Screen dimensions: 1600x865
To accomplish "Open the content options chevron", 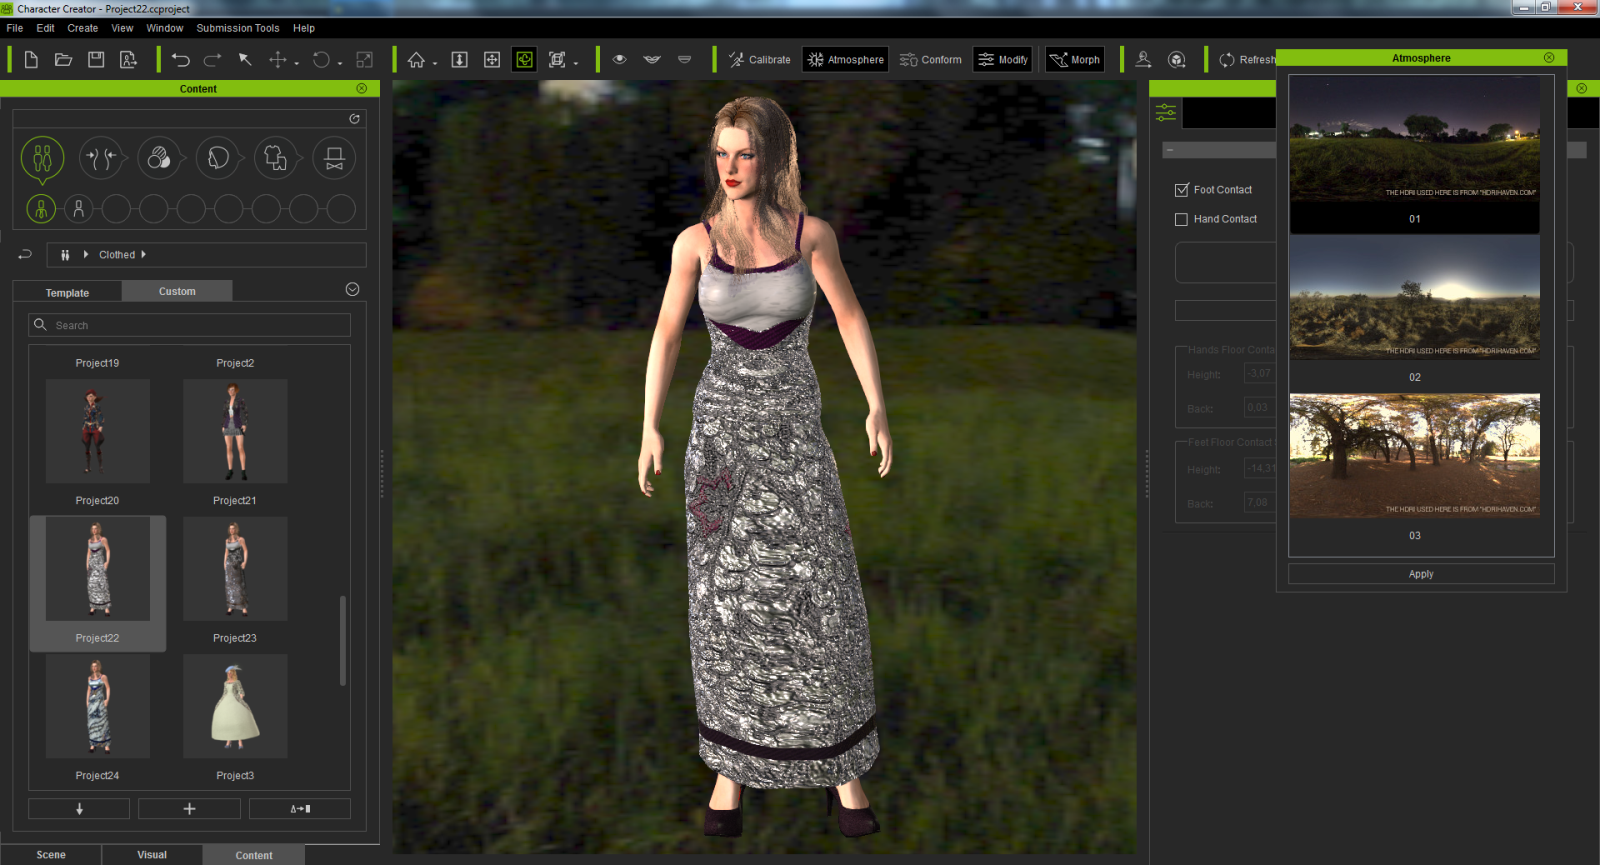I will point(352,290).
